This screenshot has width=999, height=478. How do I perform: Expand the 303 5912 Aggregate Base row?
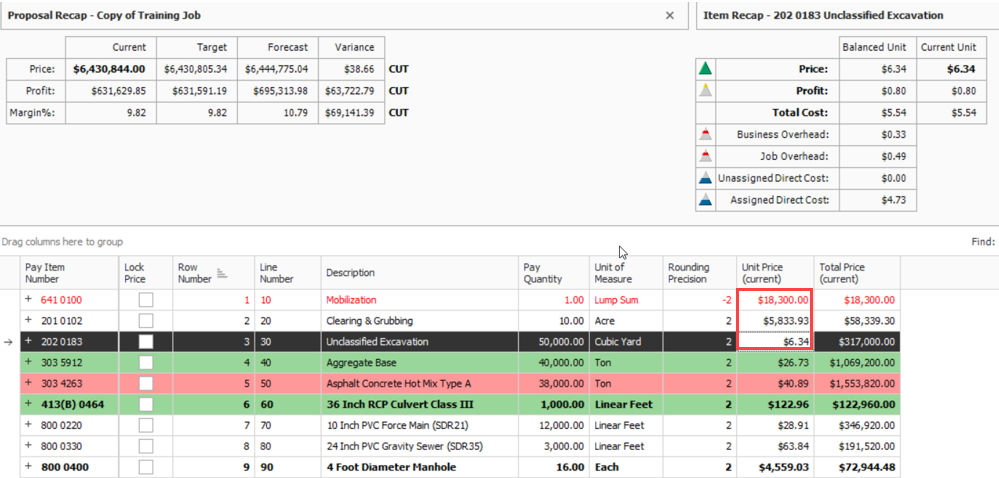pyautogui.click(x=29, y=362)
